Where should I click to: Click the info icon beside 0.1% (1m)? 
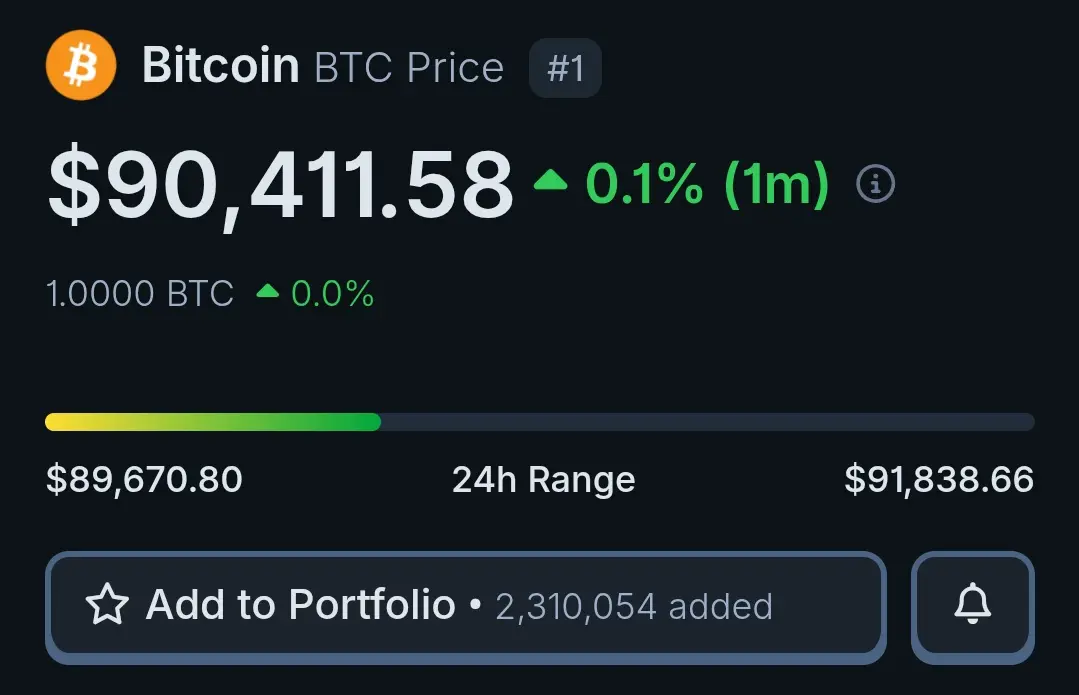(x=876, y=183)
